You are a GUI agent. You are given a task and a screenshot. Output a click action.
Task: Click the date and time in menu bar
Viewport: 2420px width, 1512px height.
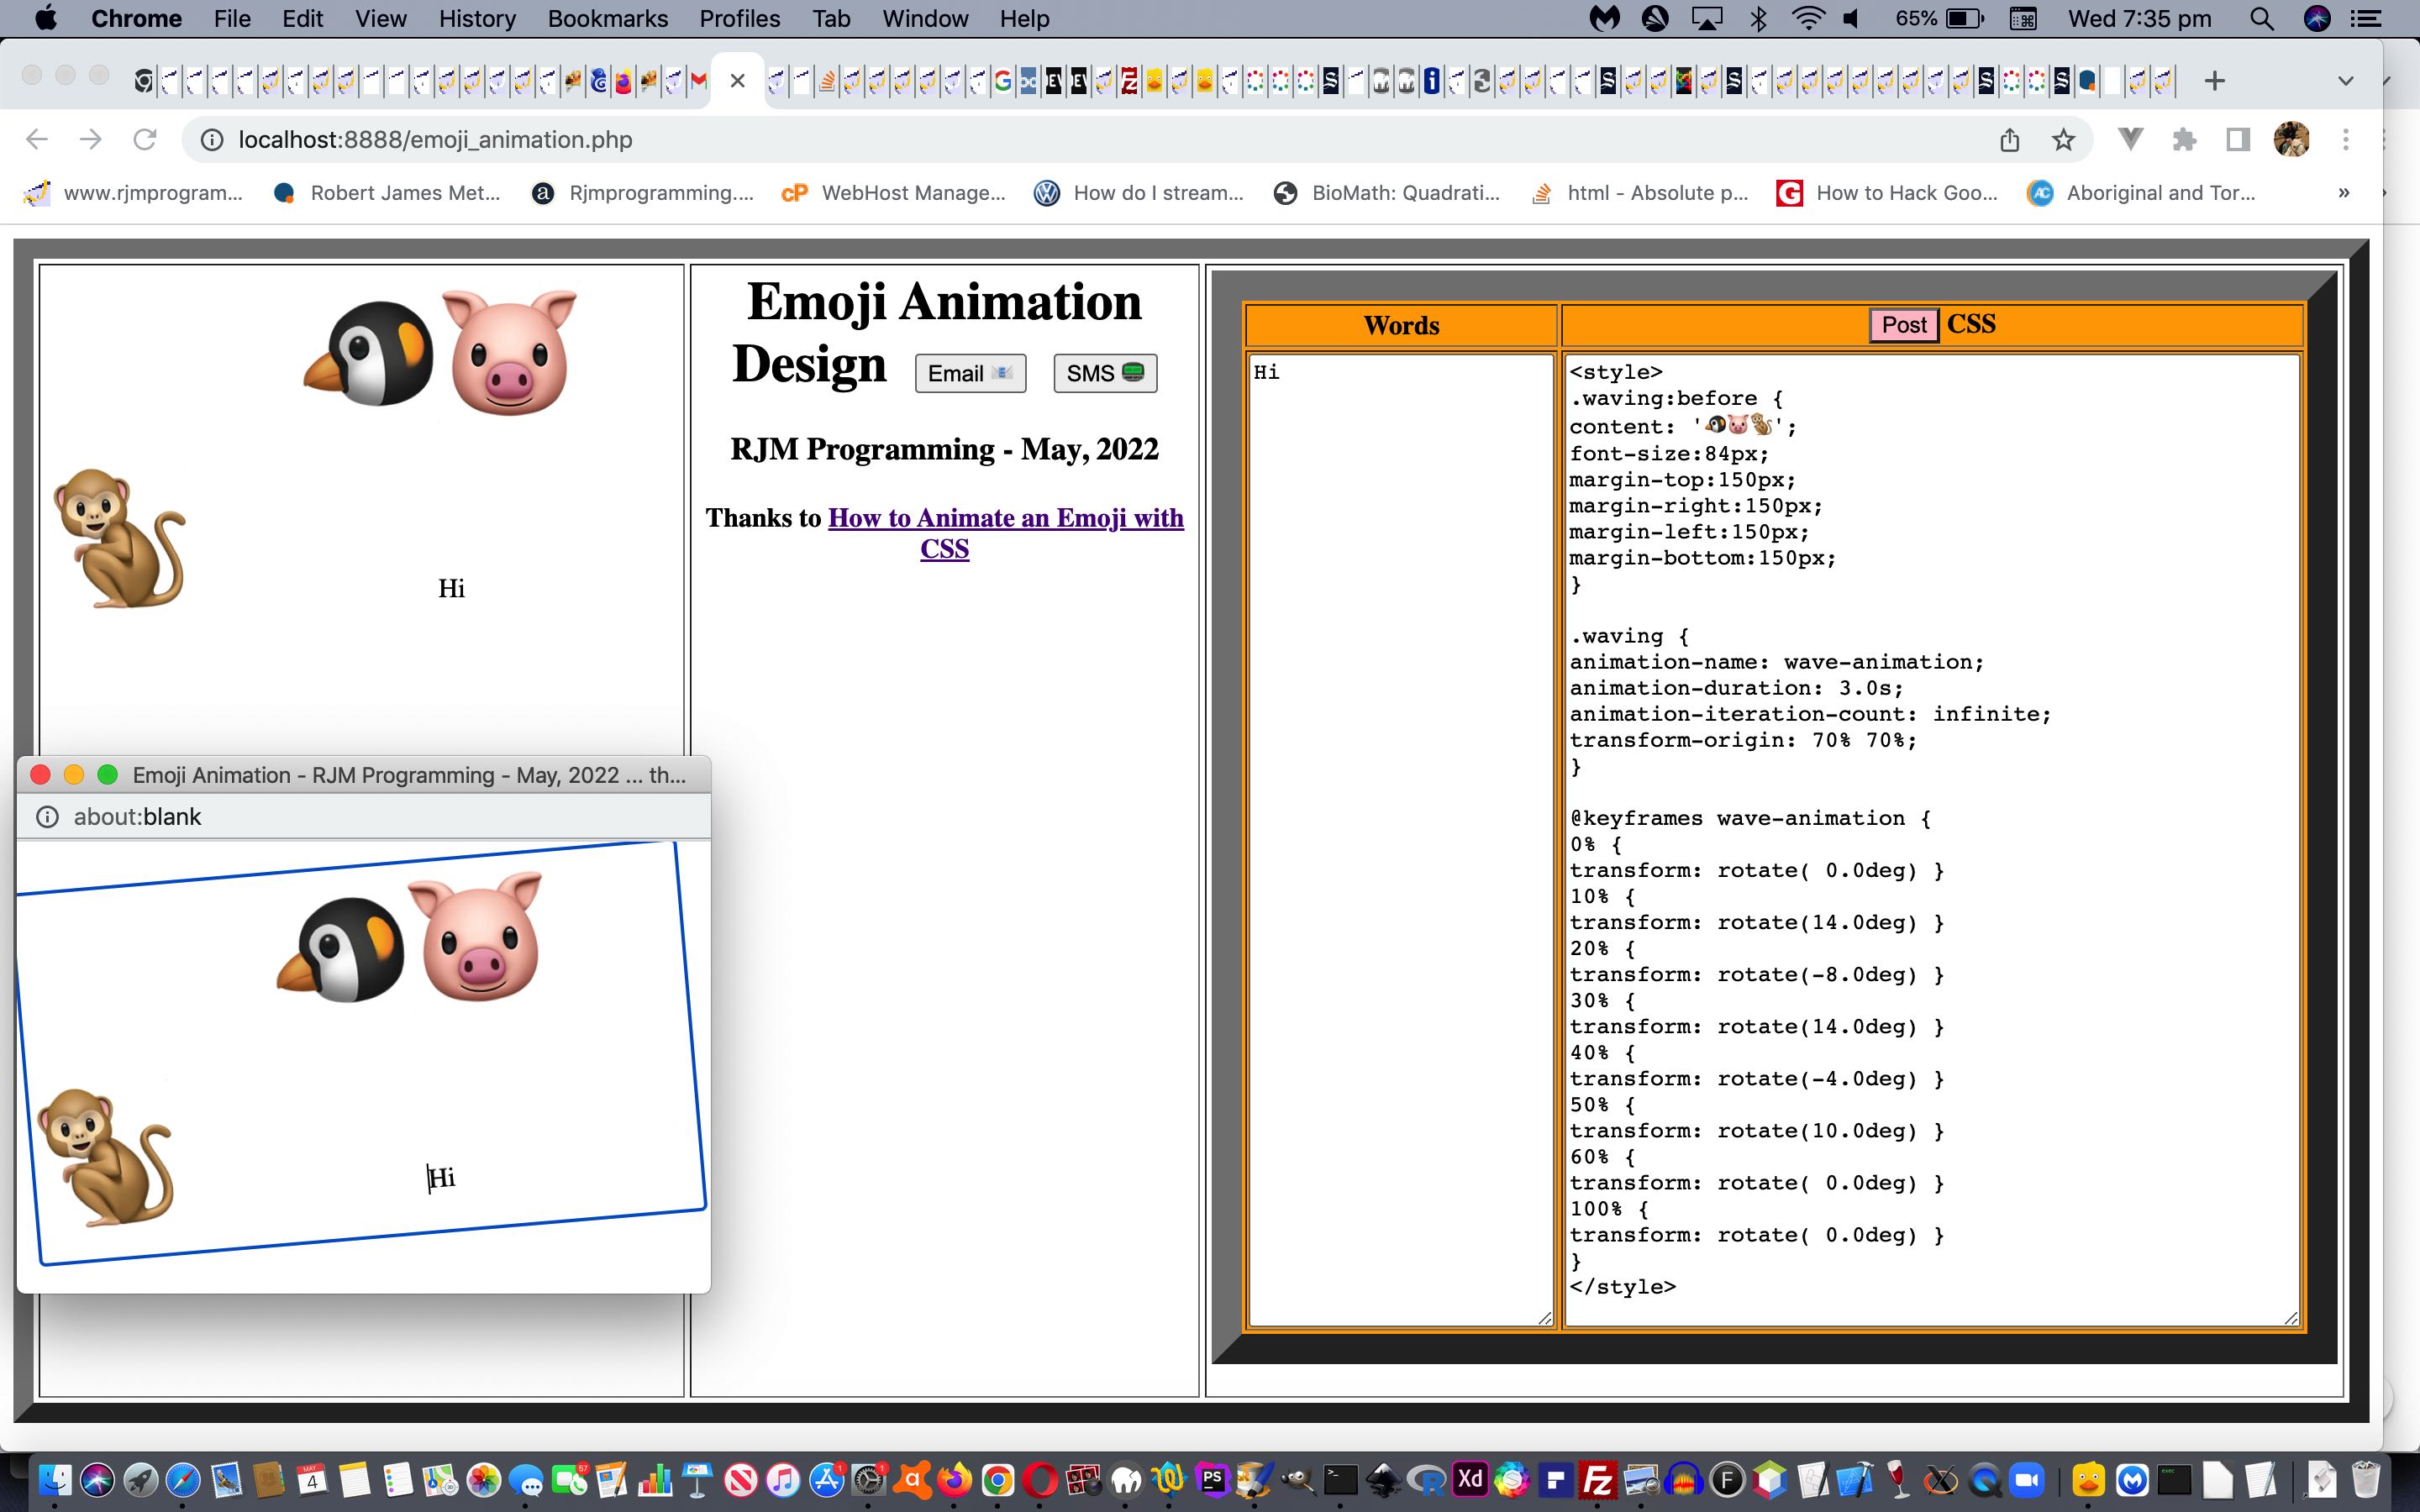point(2139,18)
